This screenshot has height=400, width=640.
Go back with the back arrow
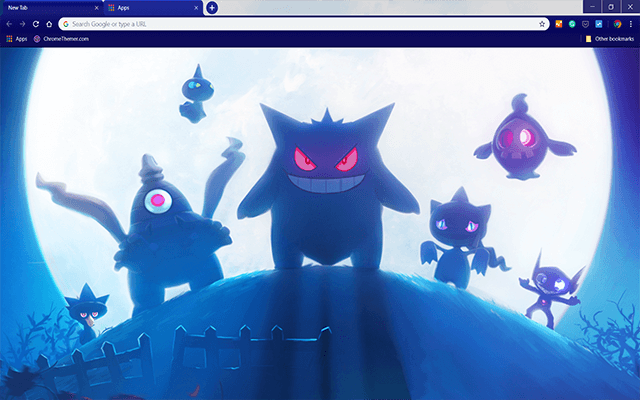point(9,24)
